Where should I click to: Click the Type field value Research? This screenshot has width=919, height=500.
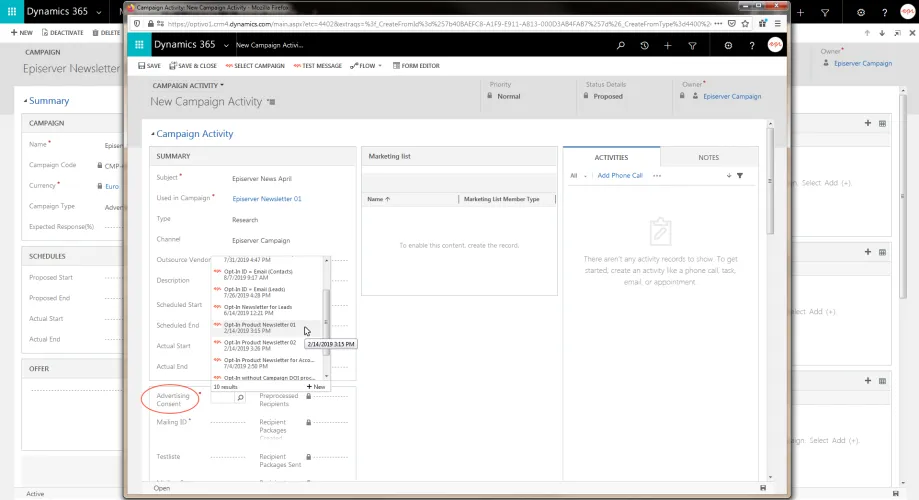(x=245, y=220)
